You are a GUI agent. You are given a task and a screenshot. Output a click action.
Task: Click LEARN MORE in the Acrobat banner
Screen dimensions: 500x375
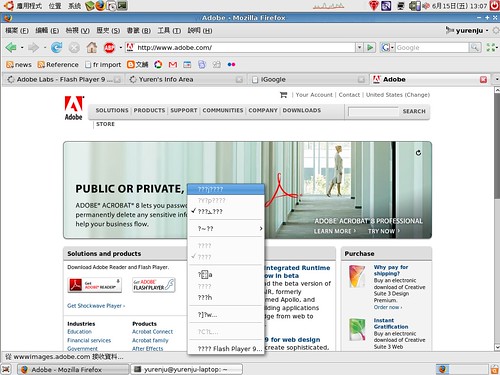tap(335, 231)
